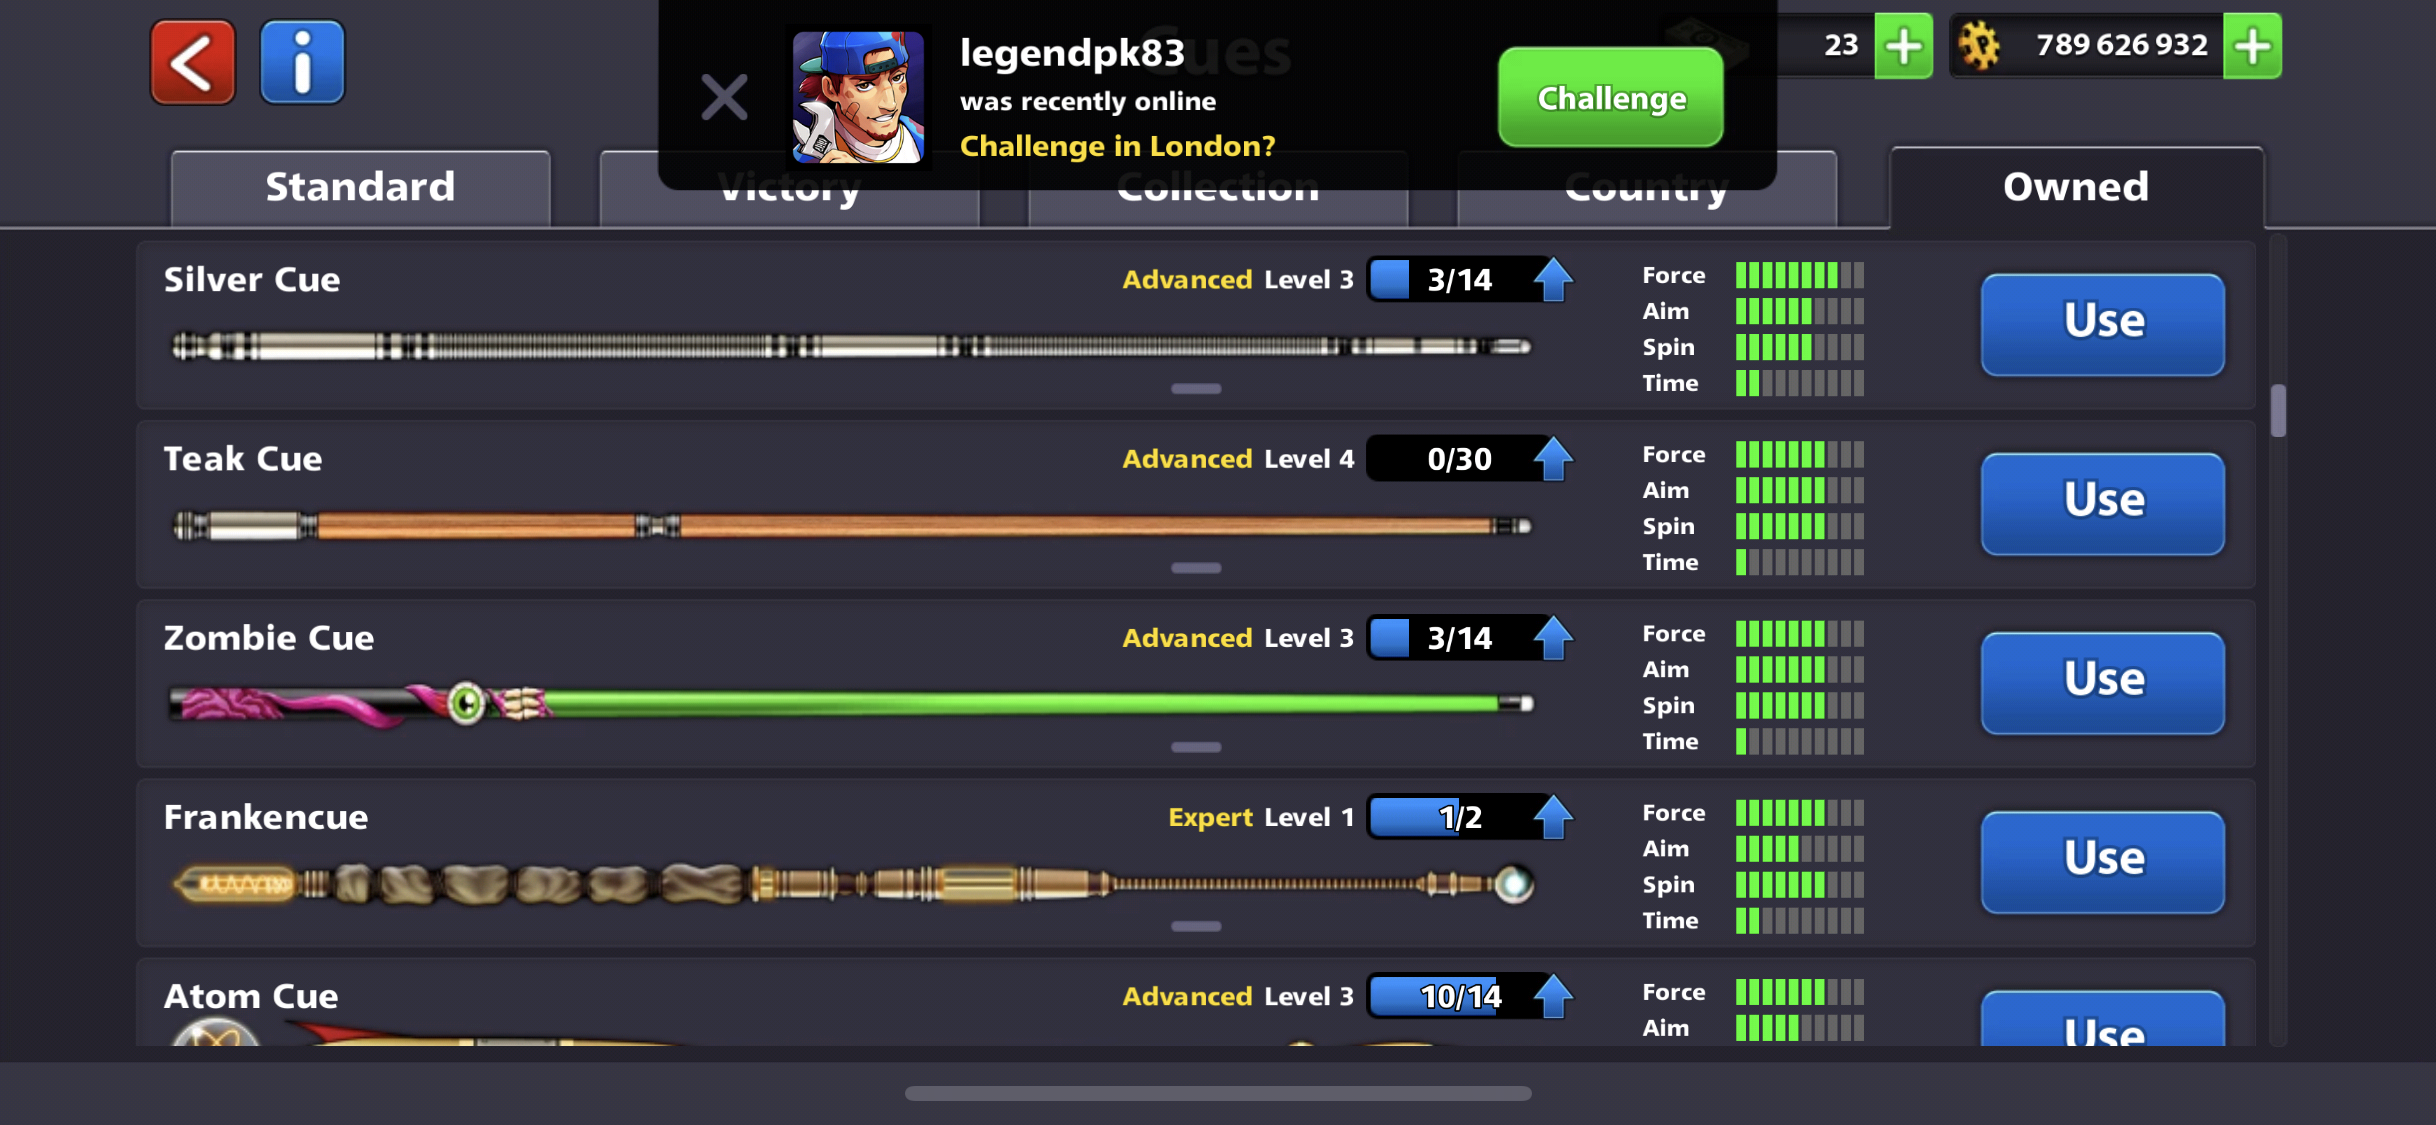Tap legendpk83's avatar picture
Viewport: 2436px width, 1125px height.
[x=858, y=97]
